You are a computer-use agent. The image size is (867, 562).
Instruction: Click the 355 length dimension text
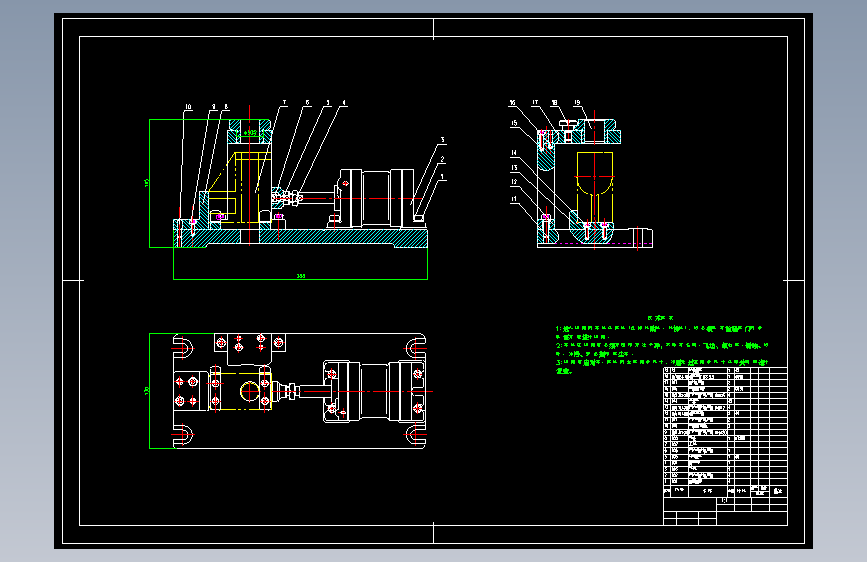pos(301,275)
